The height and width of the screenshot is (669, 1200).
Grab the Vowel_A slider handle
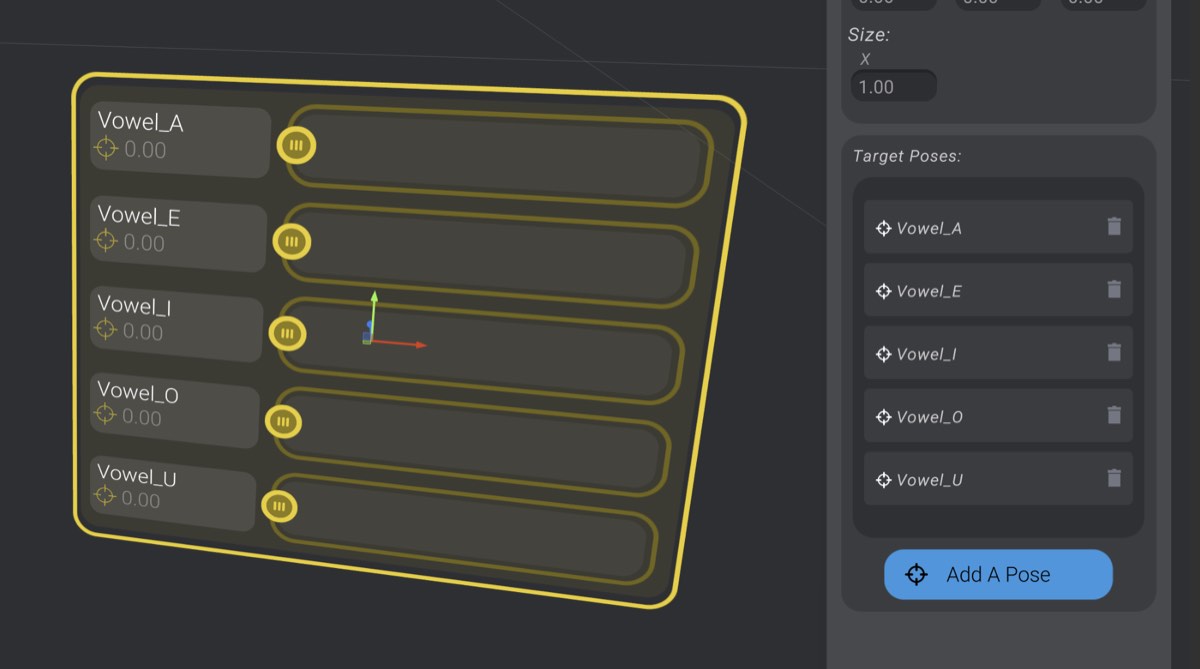coord(295,146)
